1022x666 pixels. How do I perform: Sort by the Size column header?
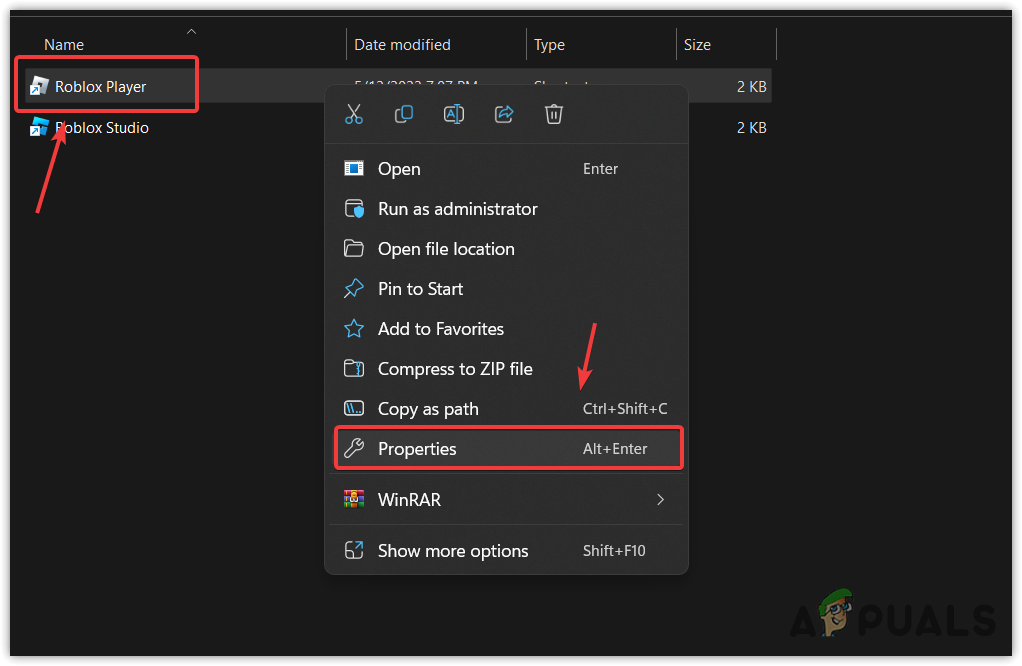click(697, 45)
